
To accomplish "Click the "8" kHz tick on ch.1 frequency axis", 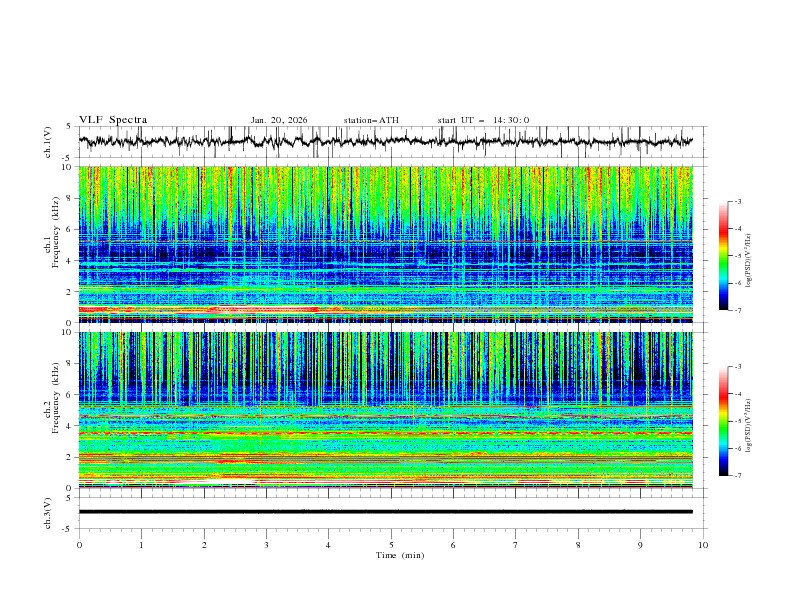I will (69, 198).
